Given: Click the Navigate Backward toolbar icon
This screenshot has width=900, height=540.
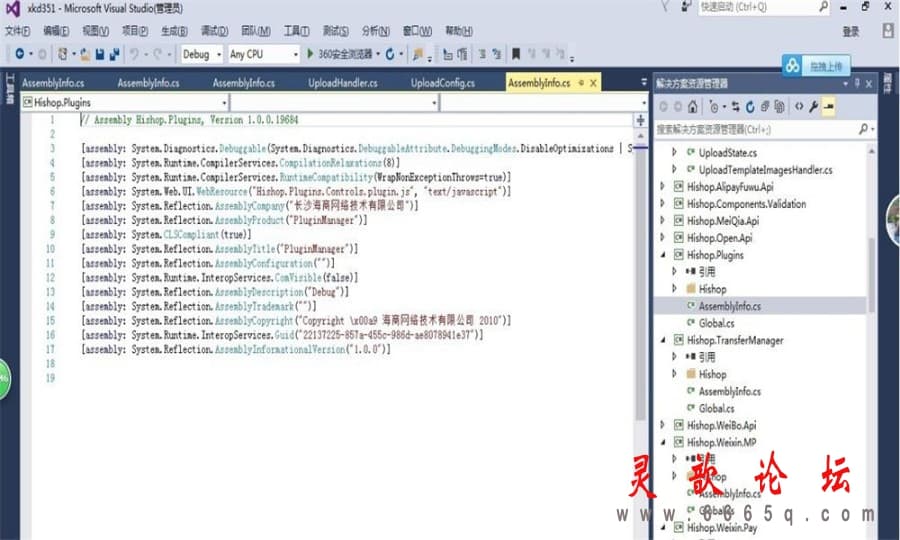Looking at the screenshot, I should pyautogui.click(x=20, y=54).
